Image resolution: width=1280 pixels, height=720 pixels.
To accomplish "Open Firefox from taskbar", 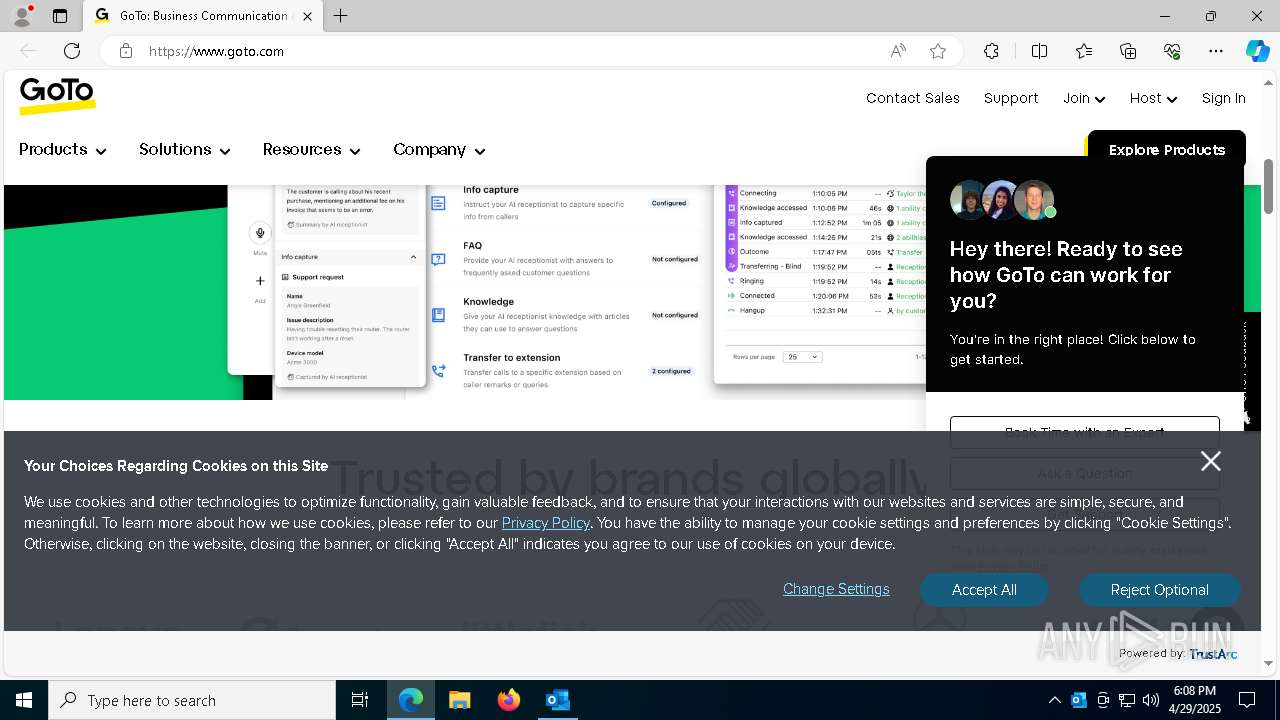I will 509,700.
